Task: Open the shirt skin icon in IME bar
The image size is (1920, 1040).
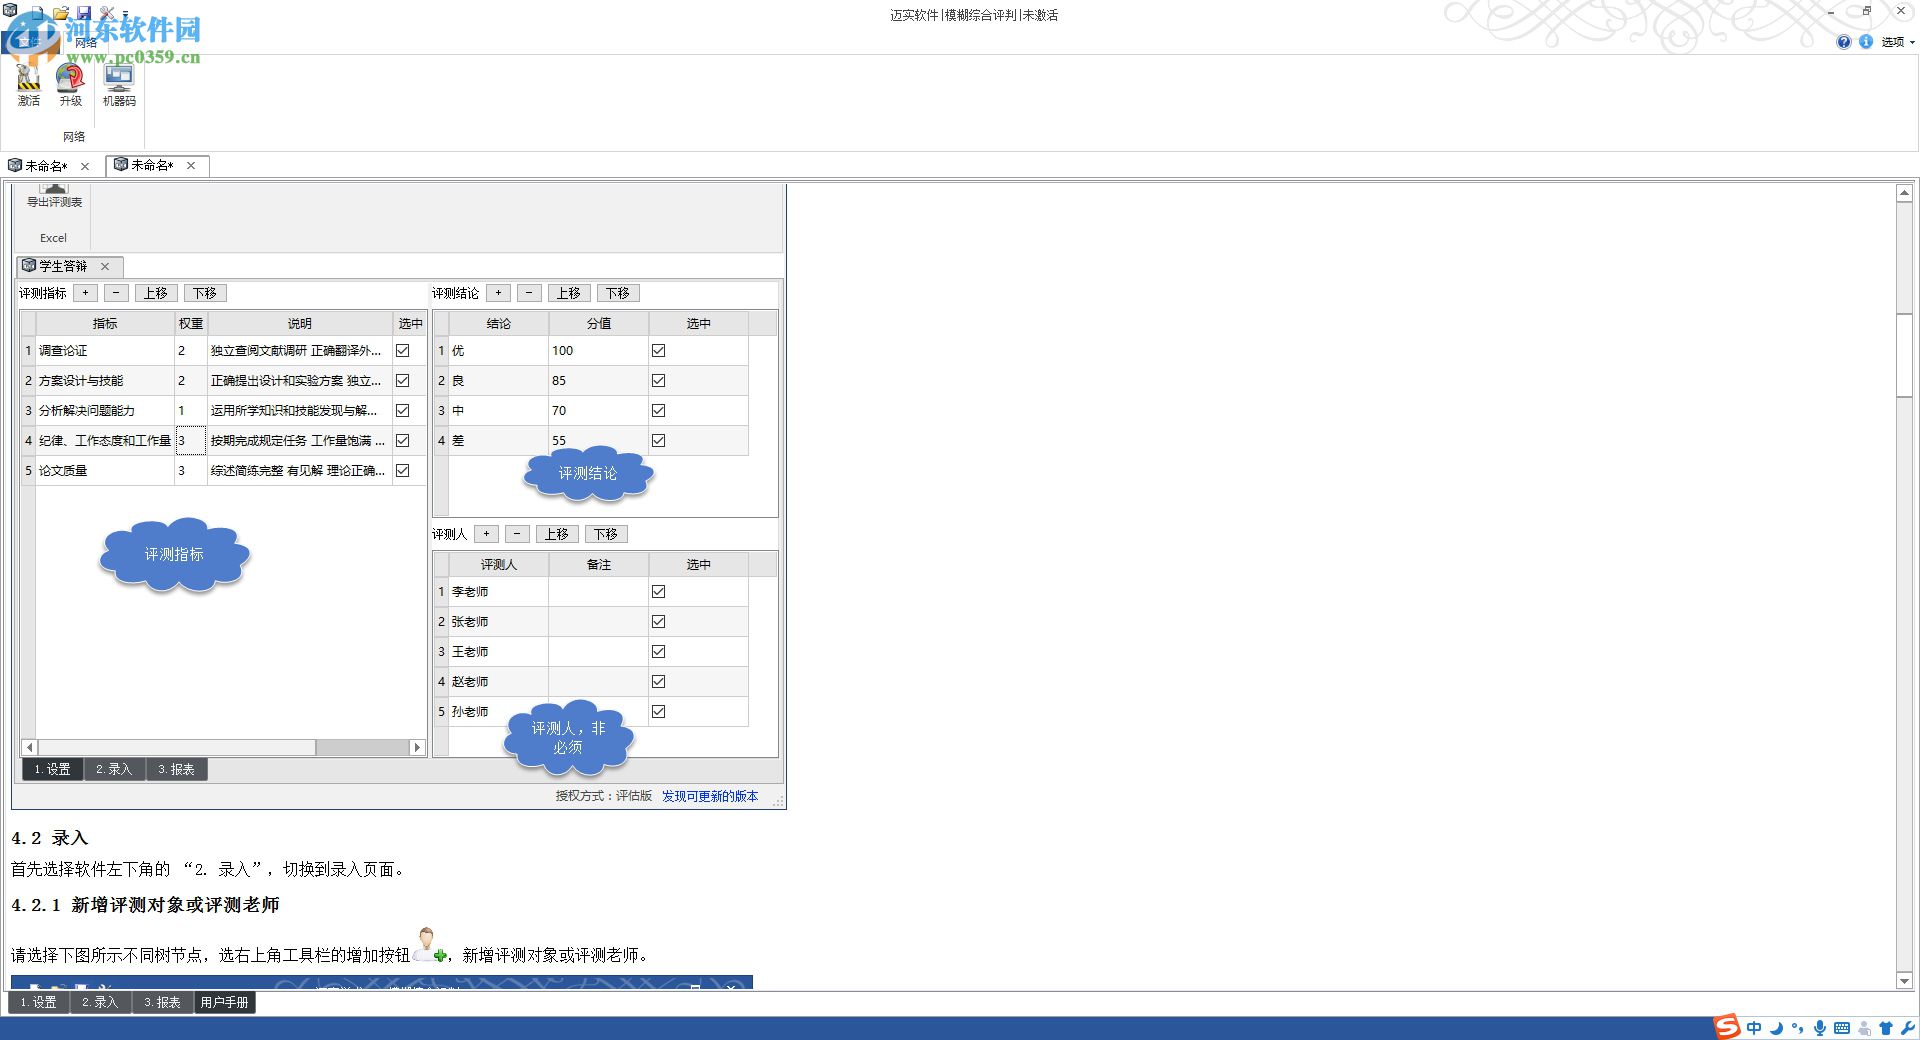Action: (x=1886, y=1028)
